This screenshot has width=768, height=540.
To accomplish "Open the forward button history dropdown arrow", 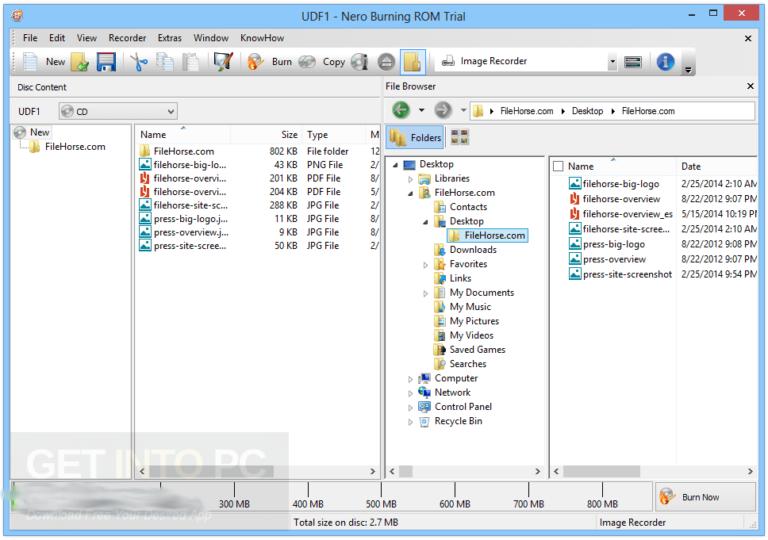I will click(463, 110).
